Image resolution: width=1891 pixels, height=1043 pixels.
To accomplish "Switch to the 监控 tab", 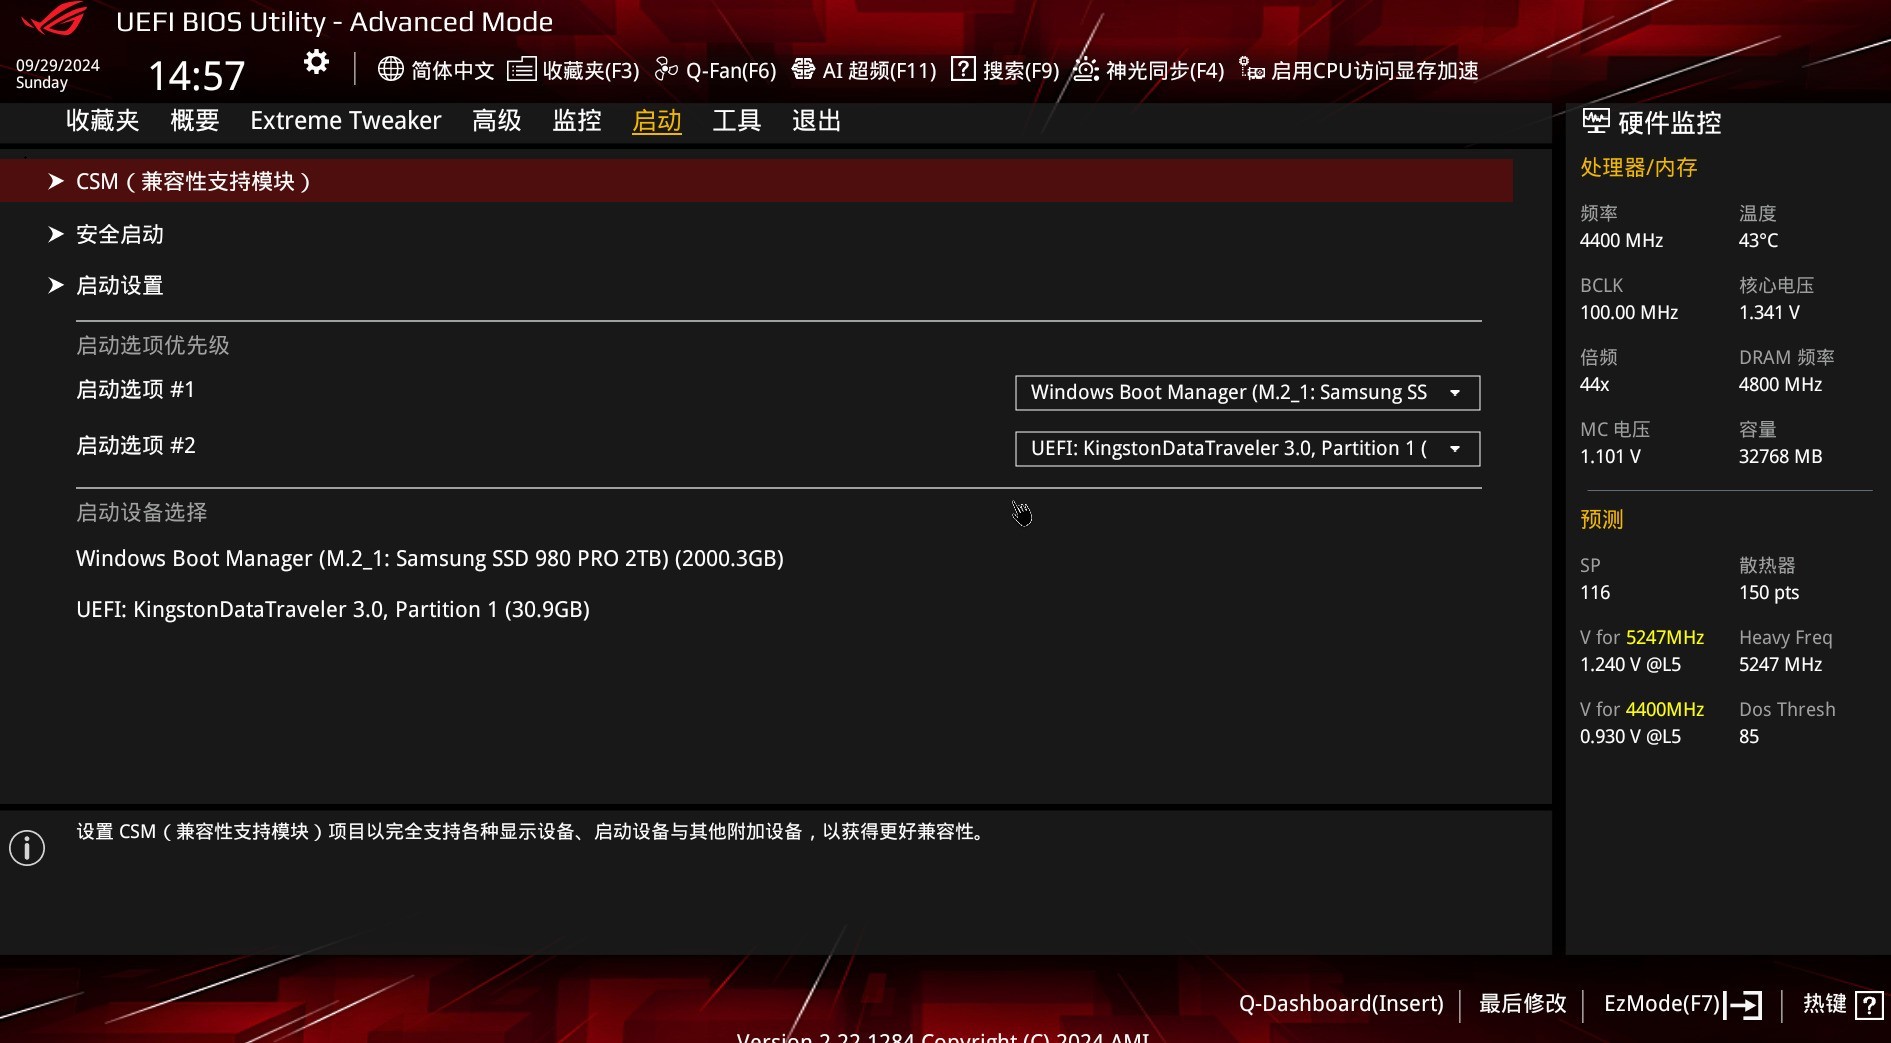I will coord(577,121).
